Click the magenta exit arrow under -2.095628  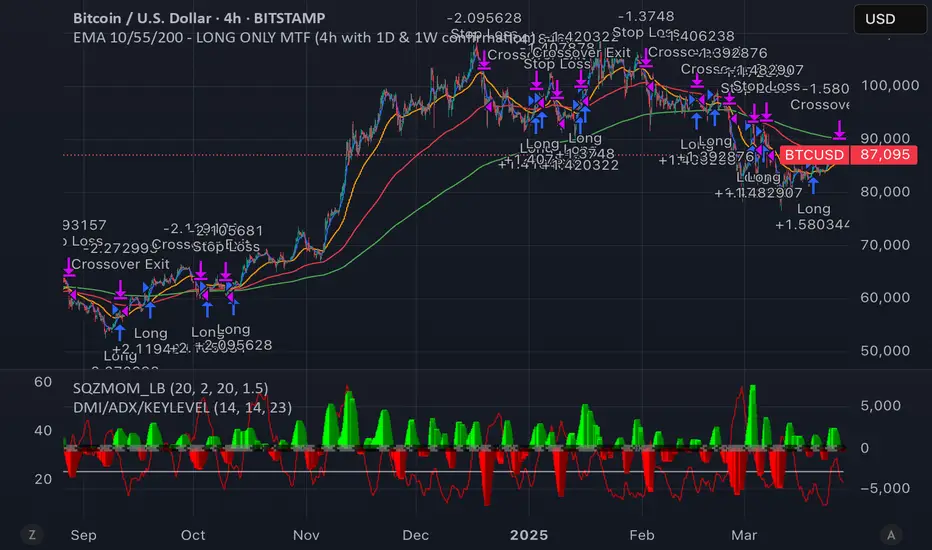[484, 59]
